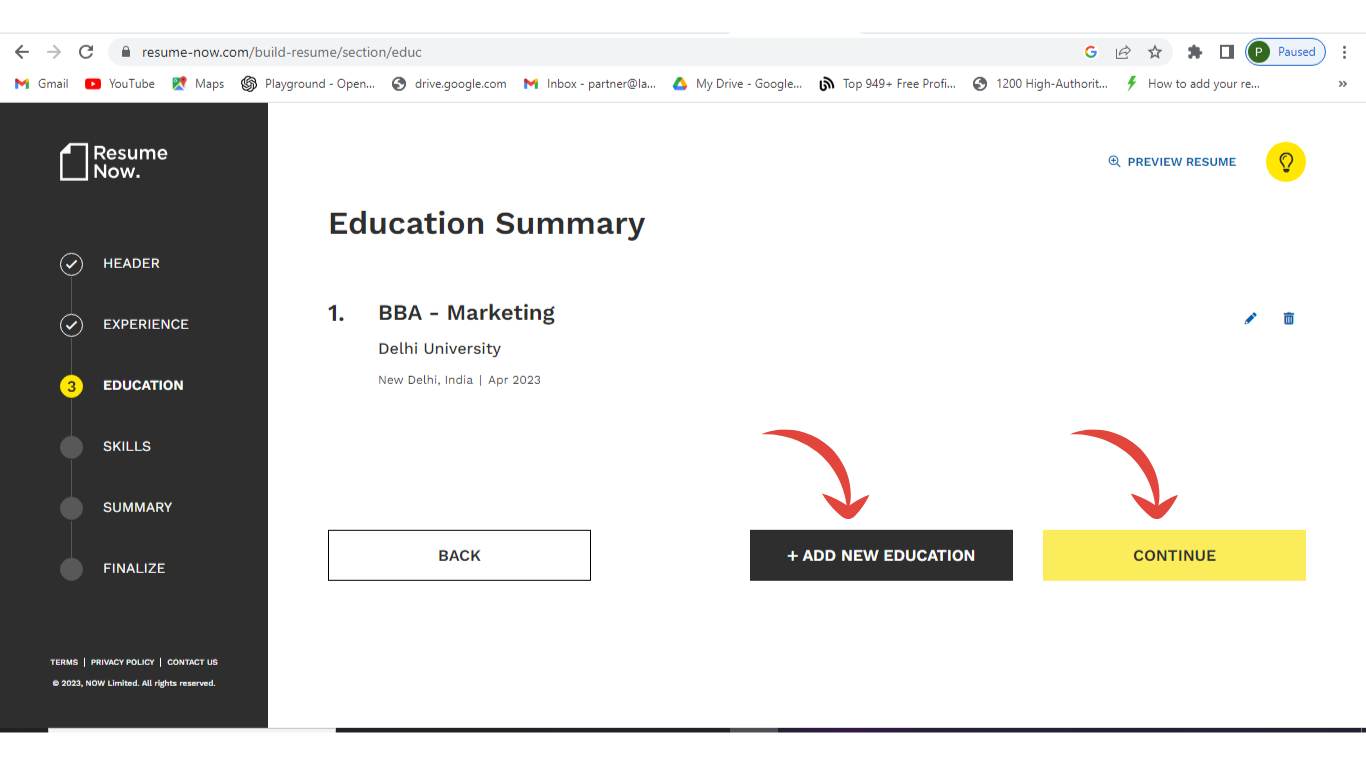1366x768 pixels.
Task: Expand the hidden bookmarks overflow chevron
Action: tap(1342, 84)
